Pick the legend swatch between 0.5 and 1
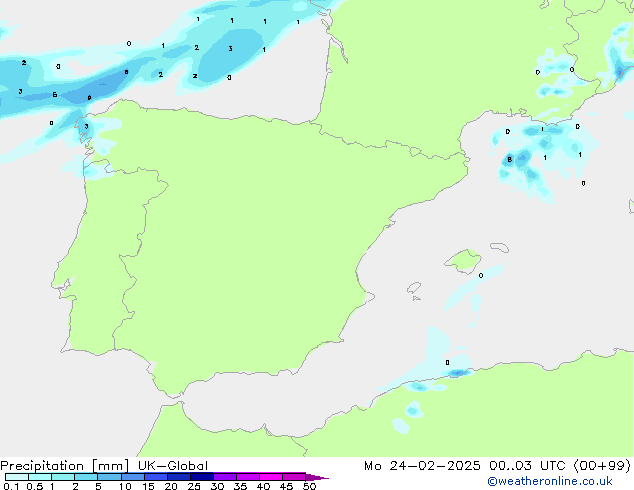The height and width of the screenshot is (490, 634). [40, 477]
